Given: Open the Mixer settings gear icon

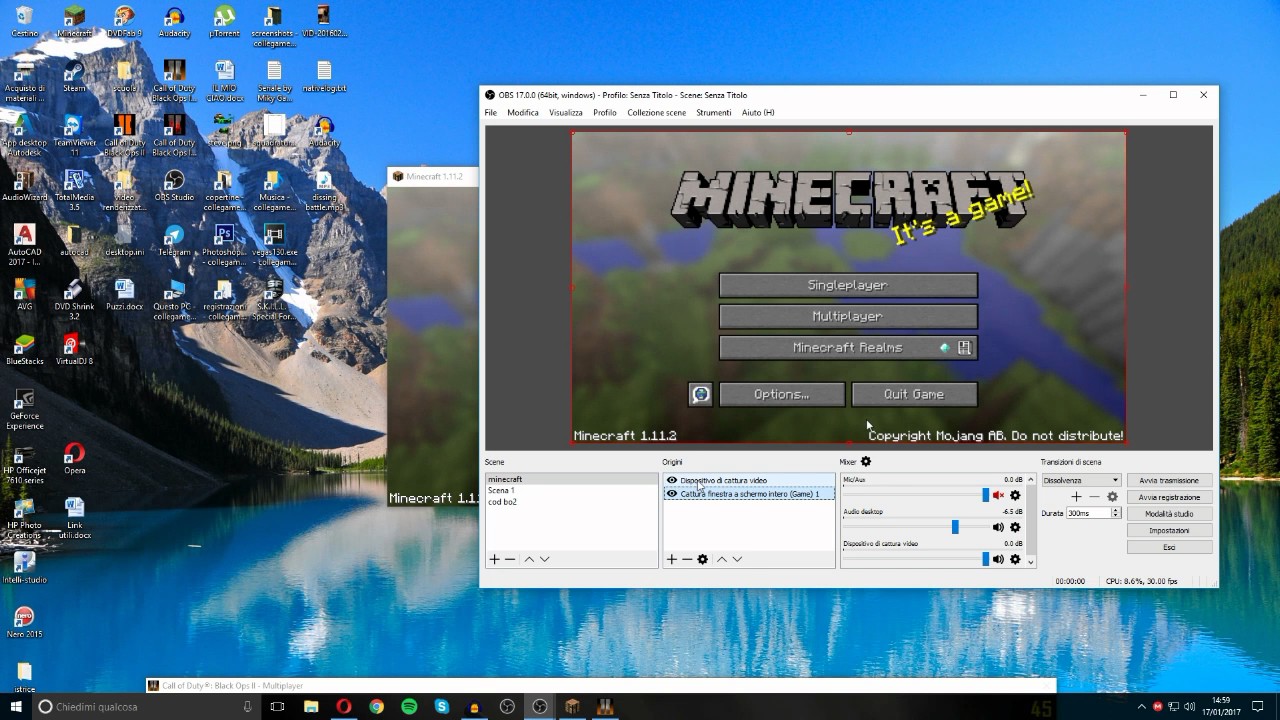Looking at the screenshot, I should [866, 462].
